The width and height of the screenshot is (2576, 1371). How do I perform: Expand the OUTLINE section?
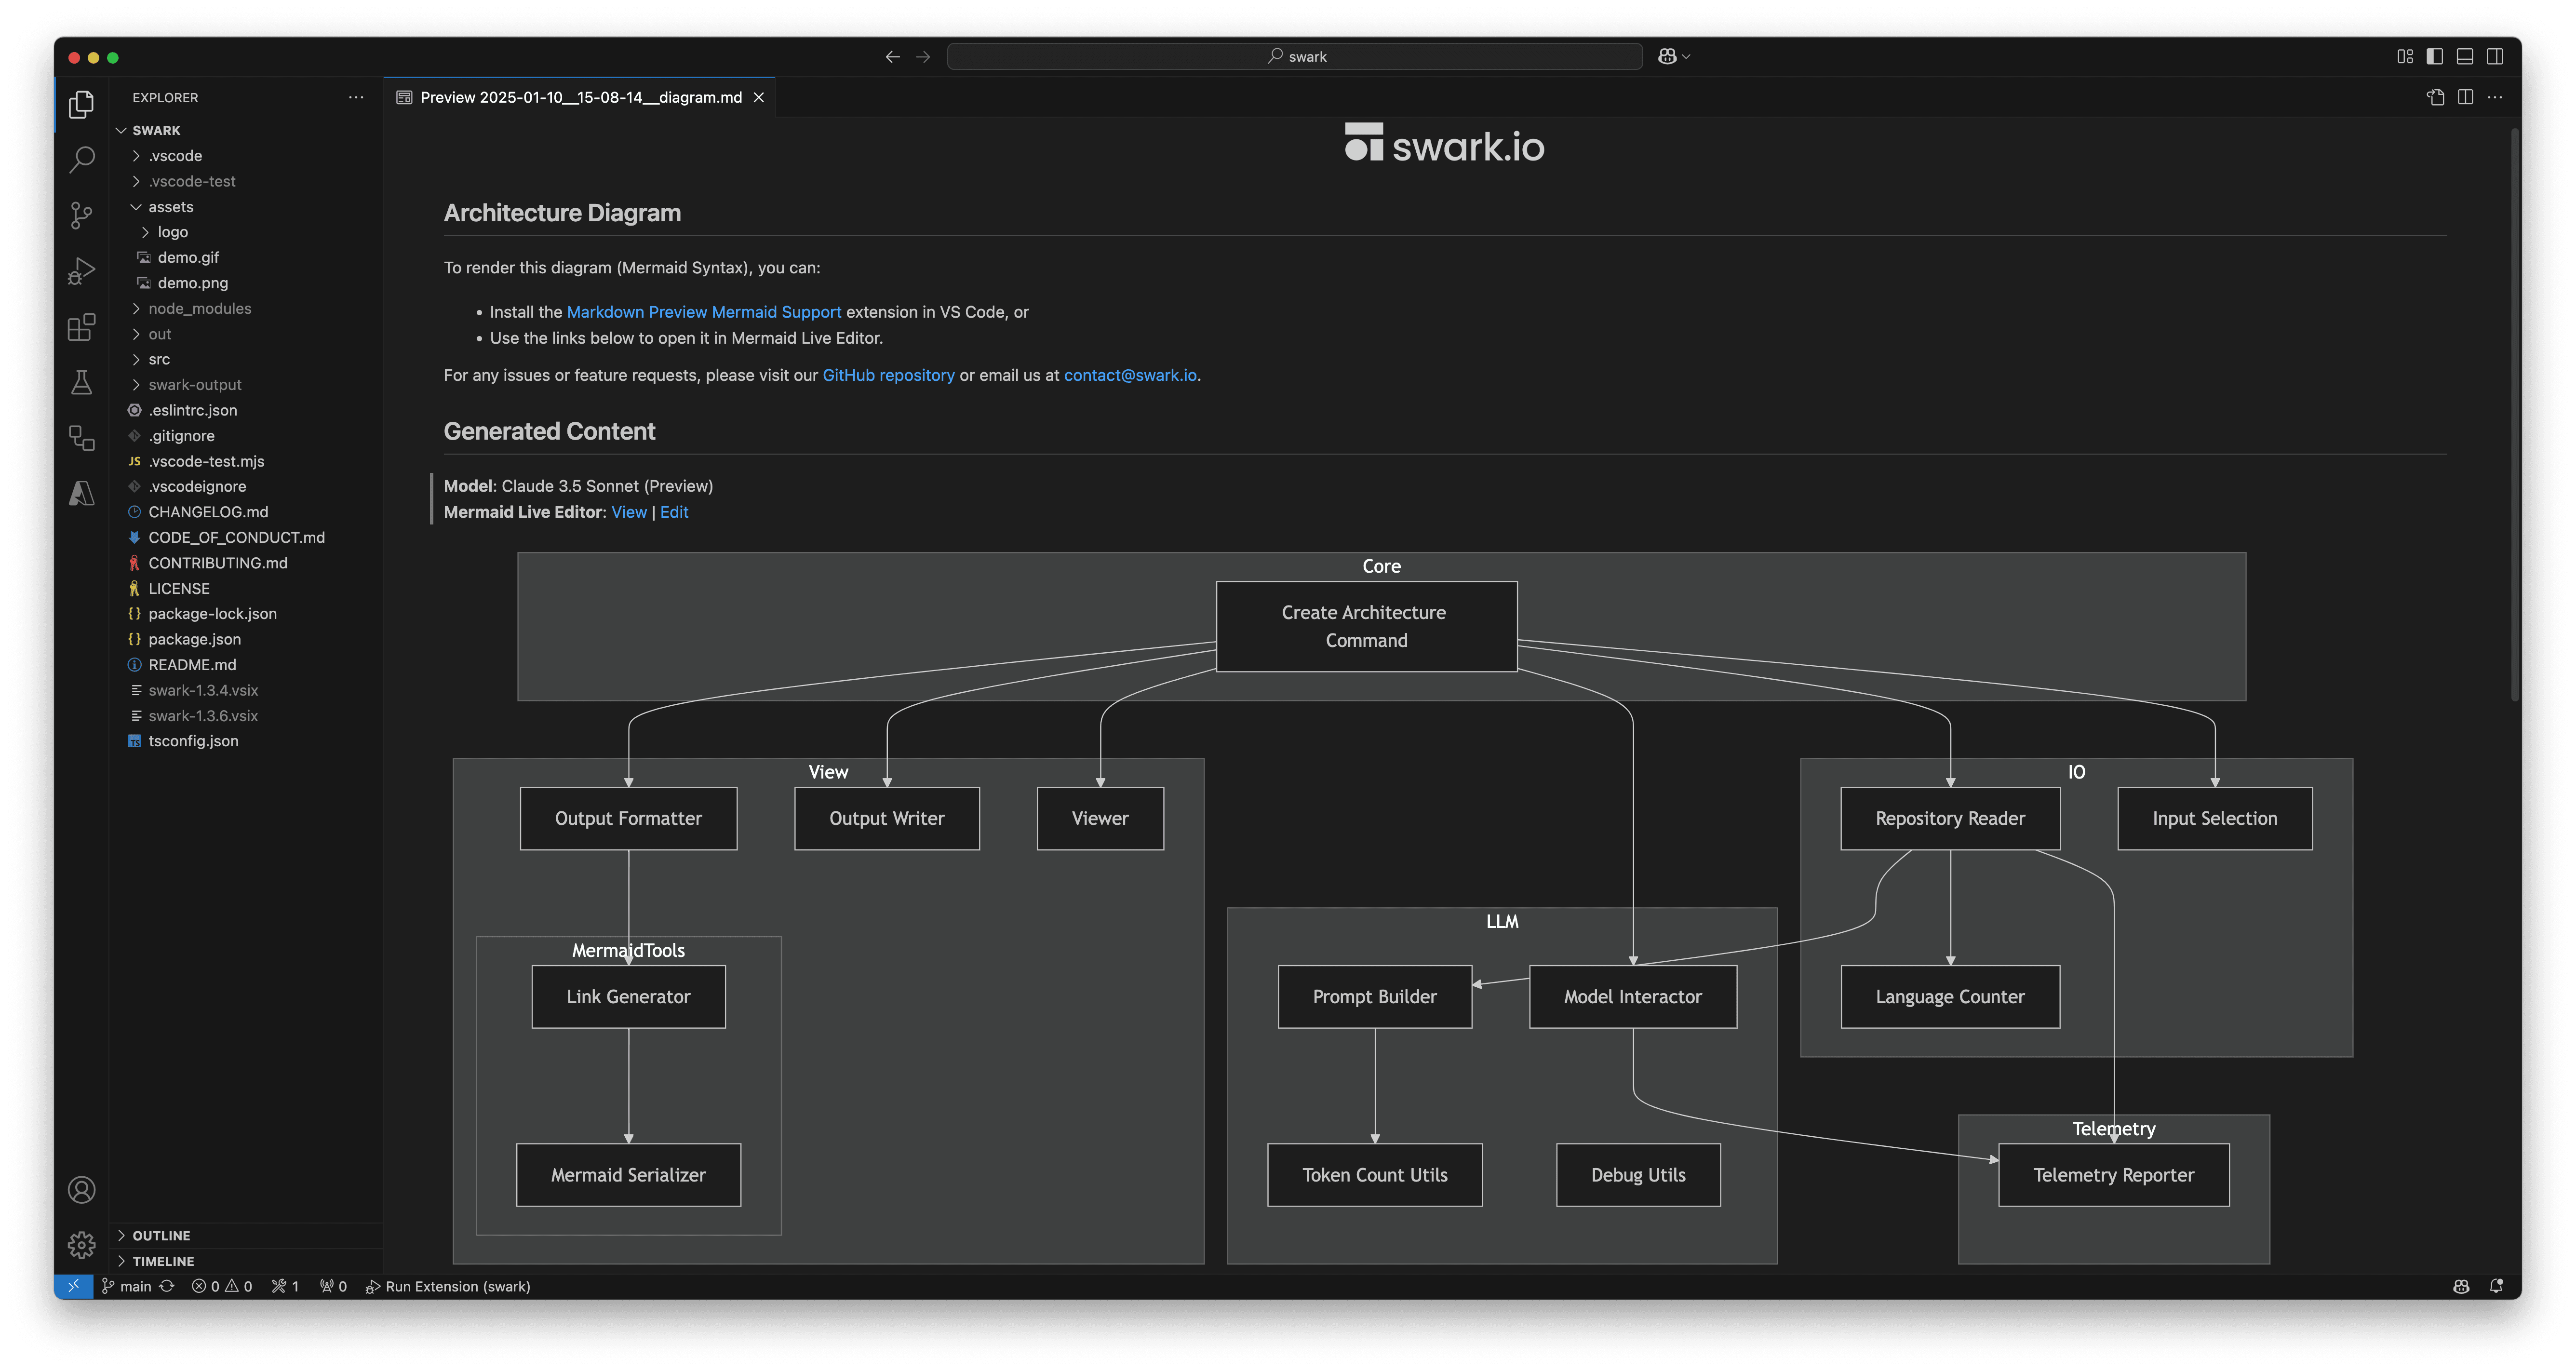[161, 1236]
